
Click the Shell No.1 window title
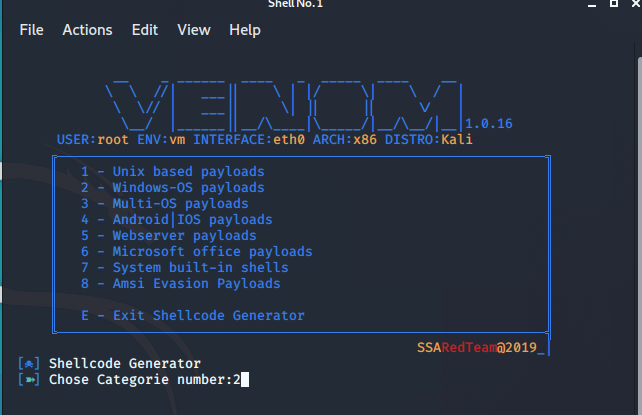(295, 4)
